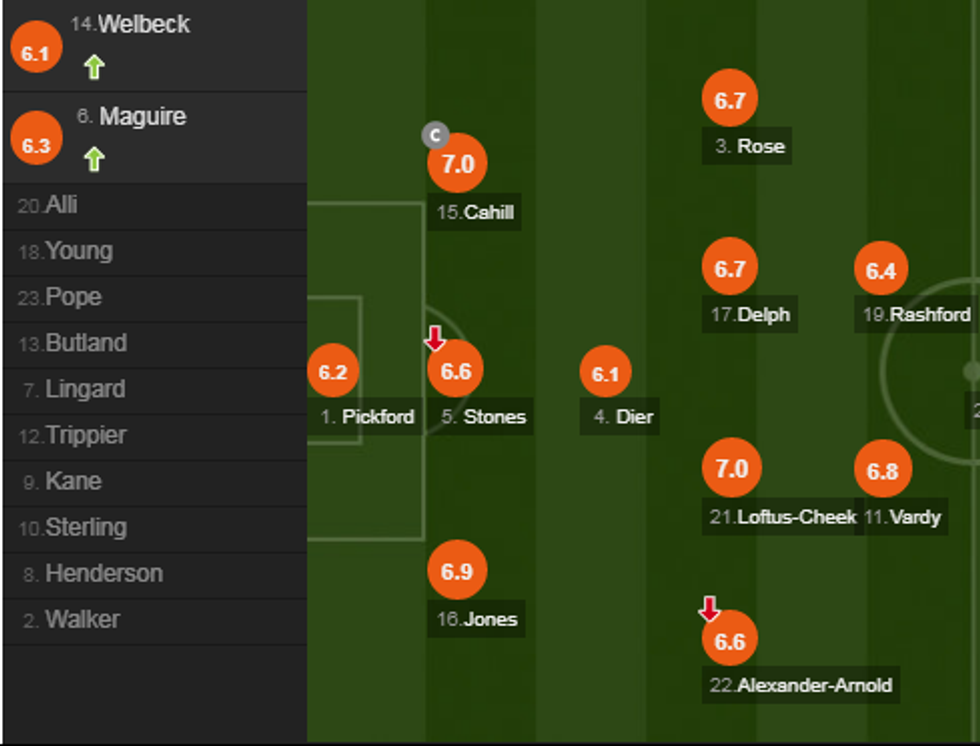Click Vardy's 6.8 rating circle
980x746 pixels.
[882, 470]
